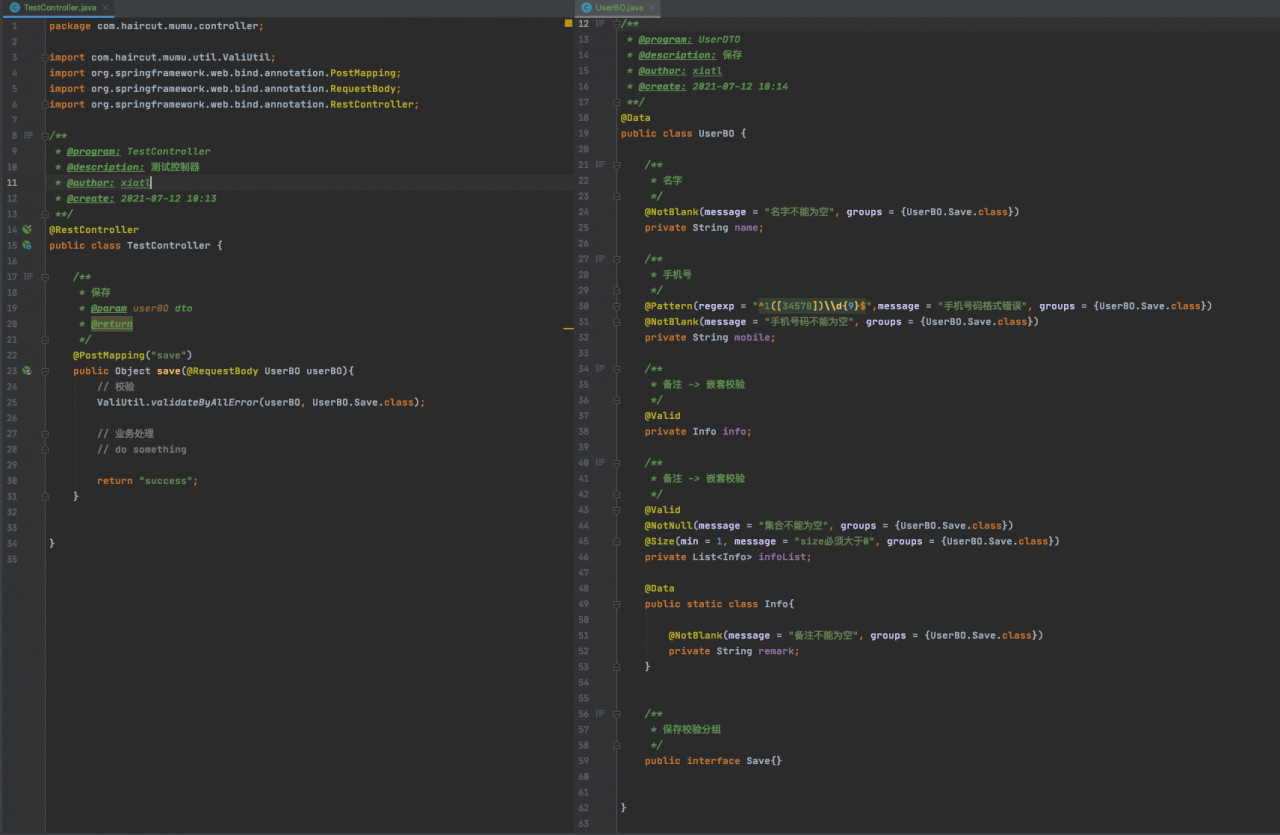The width and height of the screenshot is (1280, 835).
Task: Close the UserBO.java tab
Action: (652, 7)
